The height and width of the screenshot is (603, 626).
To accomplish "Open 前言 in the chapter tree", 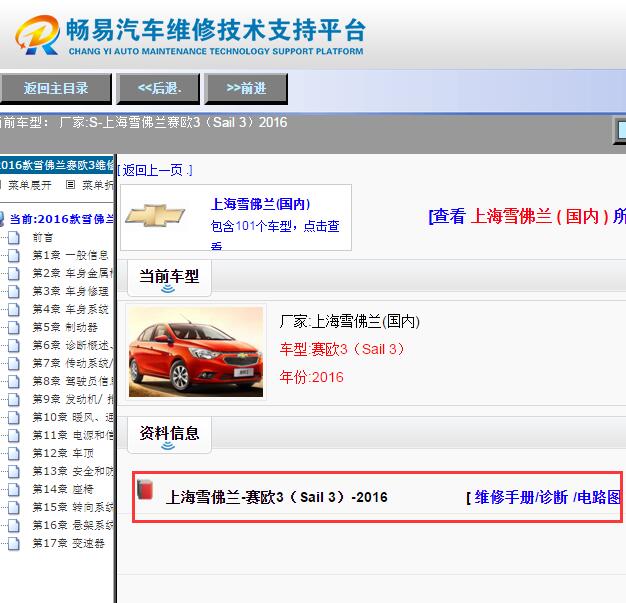I will point(43,238).
